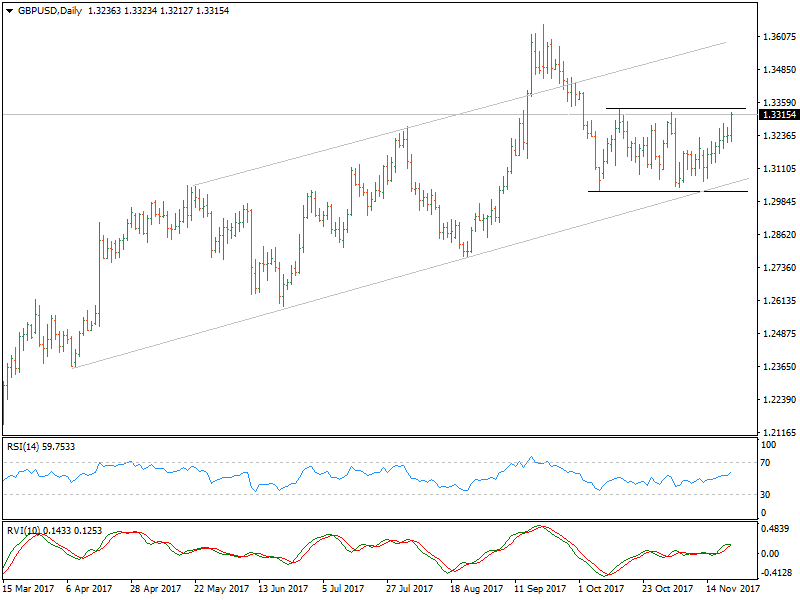The height and width of the screenshot is (600, 800).
Task: Click the 1.36075 price axis label
Action: pos(777,37)
